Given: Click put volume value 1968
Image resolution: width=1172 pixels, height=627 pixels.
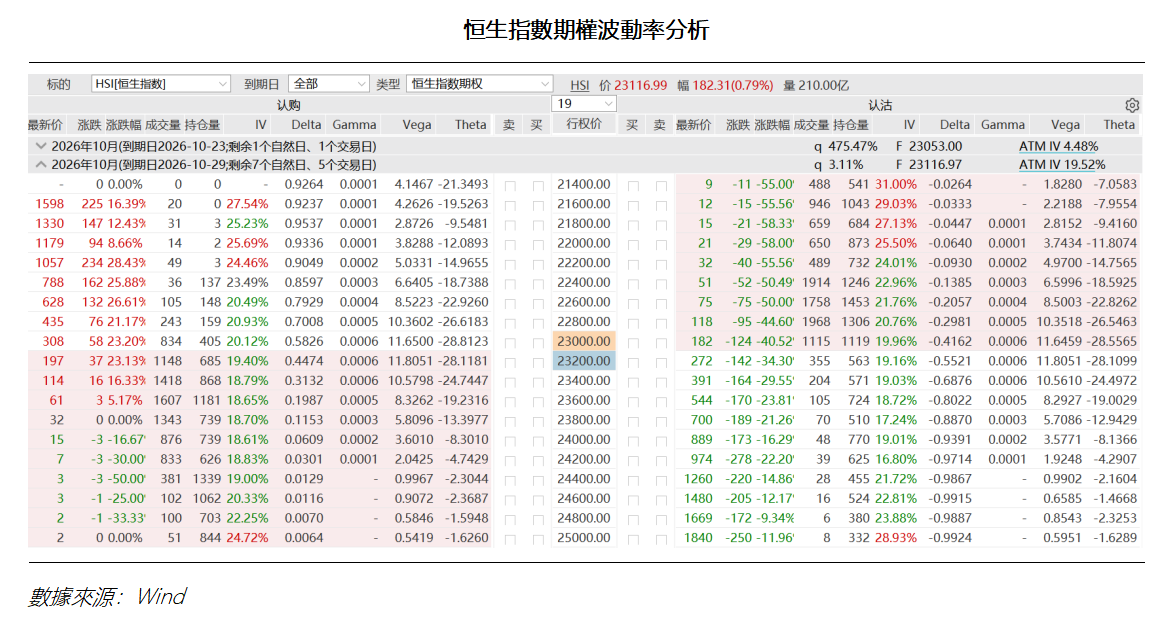Looking at the screenshot, I should click(815, 322).
